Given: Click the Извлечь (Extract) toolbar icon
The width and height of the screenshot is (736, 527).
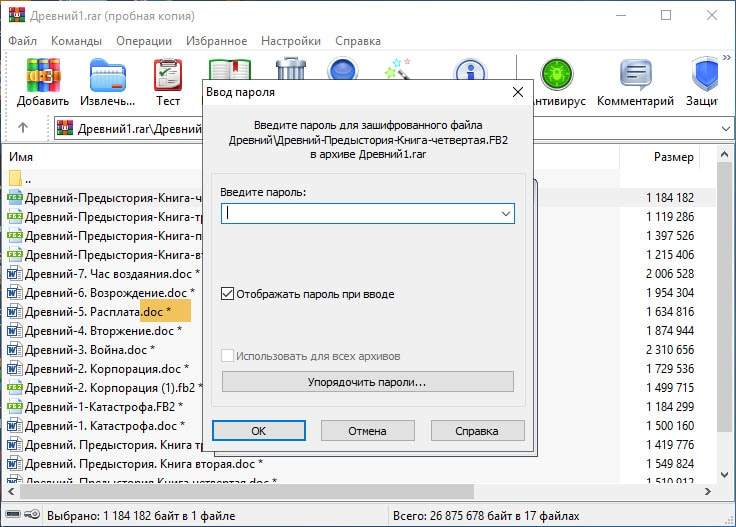Looking at the screenshot, I should [107, 75].
